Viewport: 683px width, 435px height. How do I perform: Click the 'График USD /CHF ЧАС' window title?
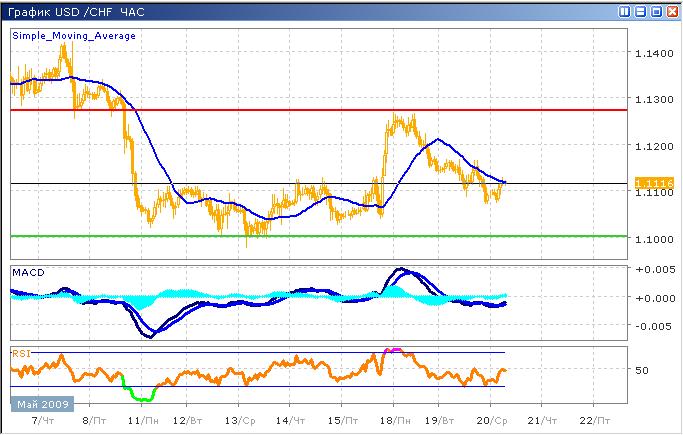click(76, 12)
